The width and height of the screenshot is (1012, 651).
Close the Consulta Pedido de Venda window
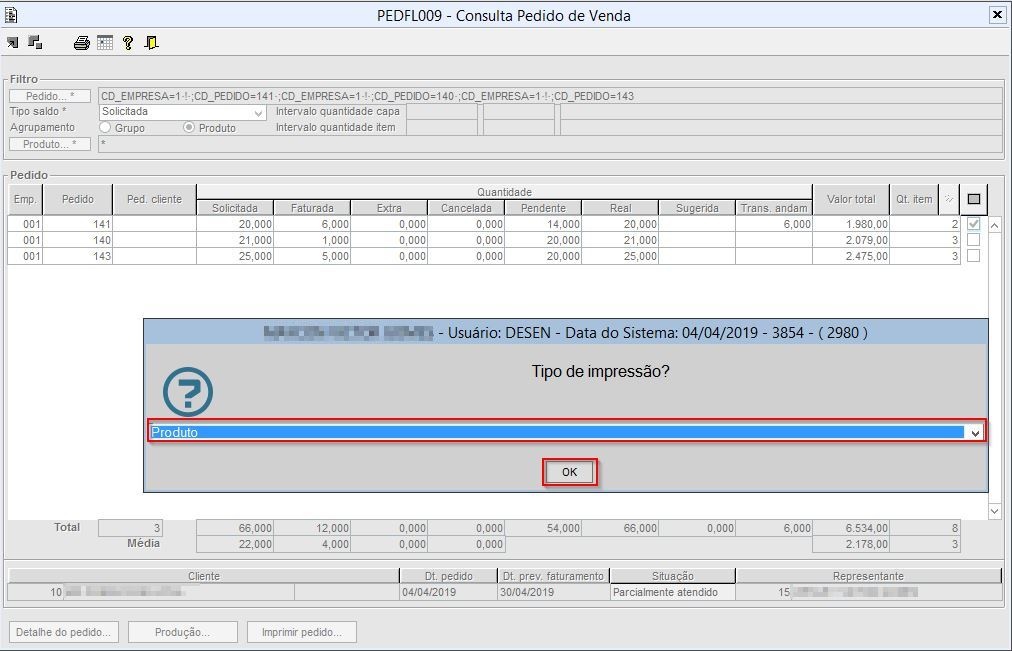997,15
